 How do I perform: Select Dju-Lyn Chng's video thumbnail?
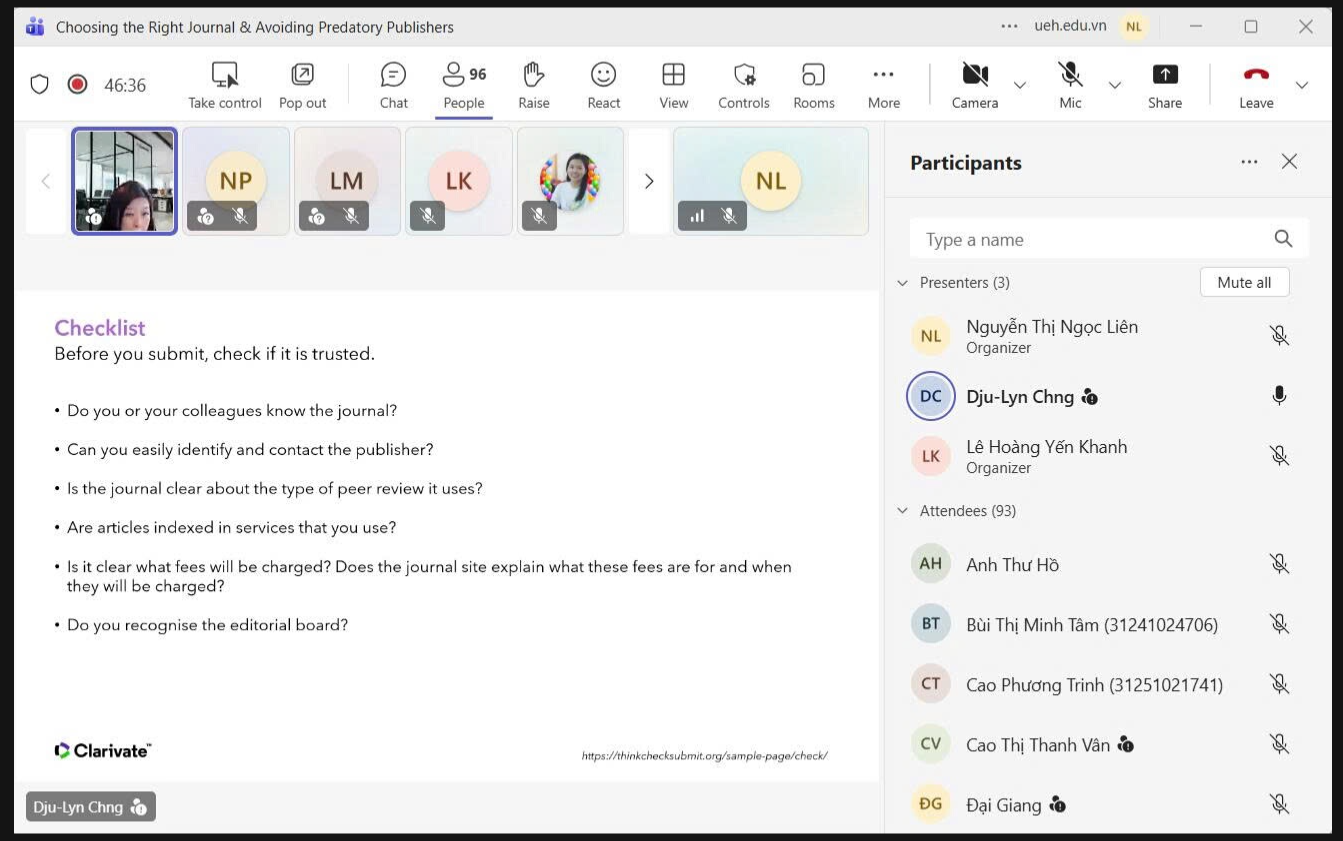[x=125, y=181]
